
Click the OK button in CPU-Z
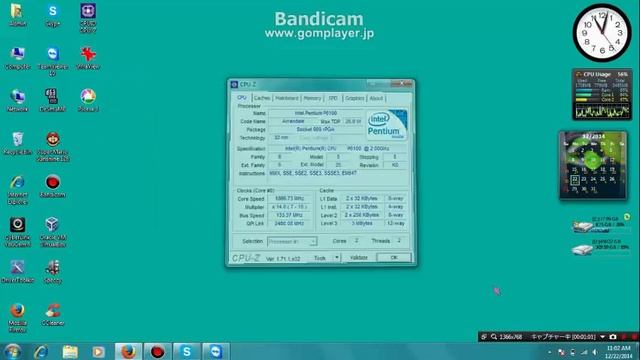(x=394, y=258)
